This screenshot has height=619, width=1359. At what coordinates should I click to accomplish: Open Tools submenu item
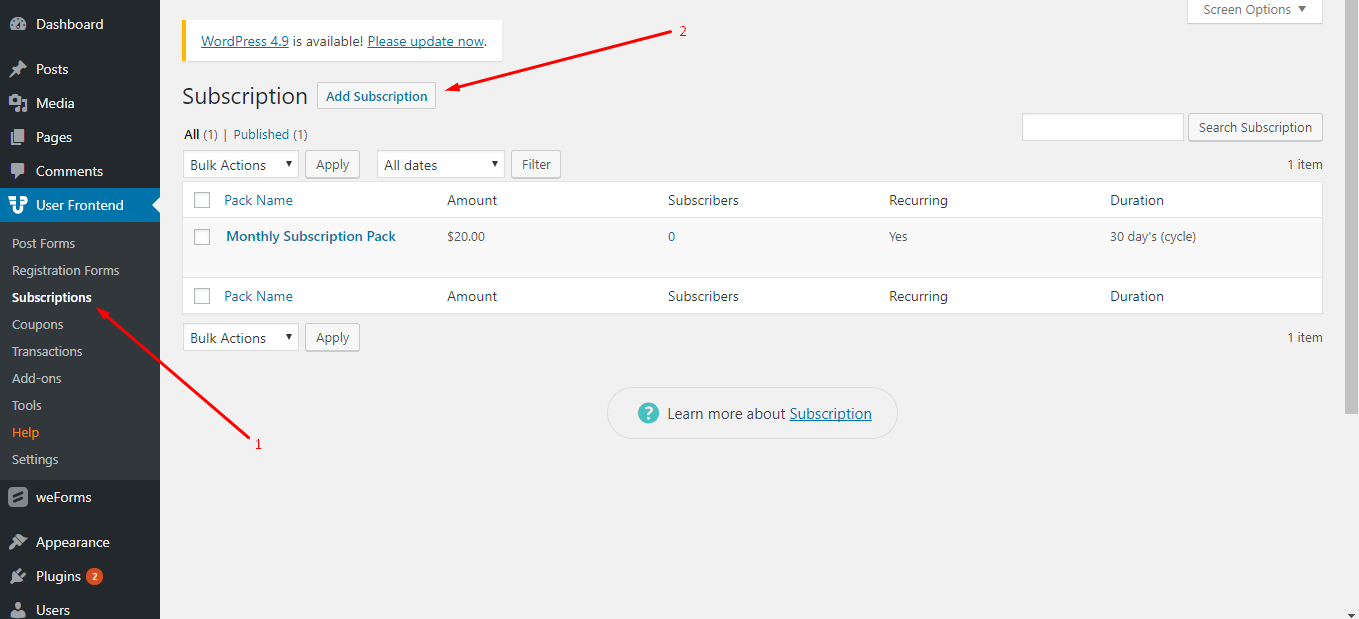[x=27, y=405]
